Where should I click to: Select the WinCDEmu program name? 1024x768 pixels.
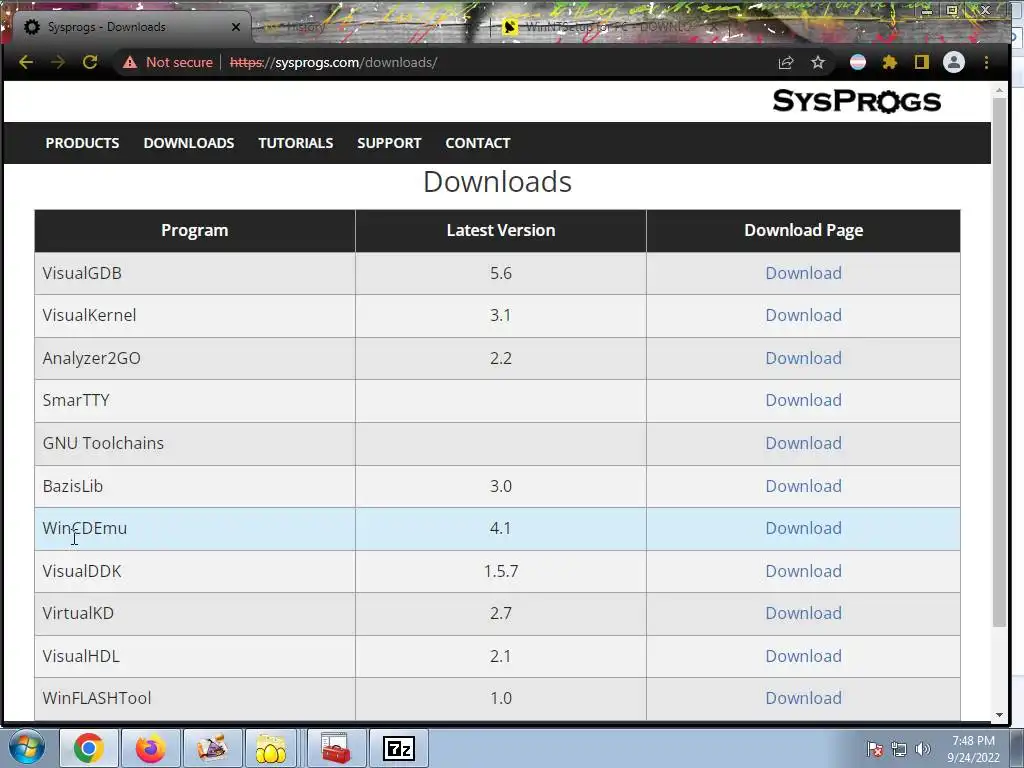point(84,528)
